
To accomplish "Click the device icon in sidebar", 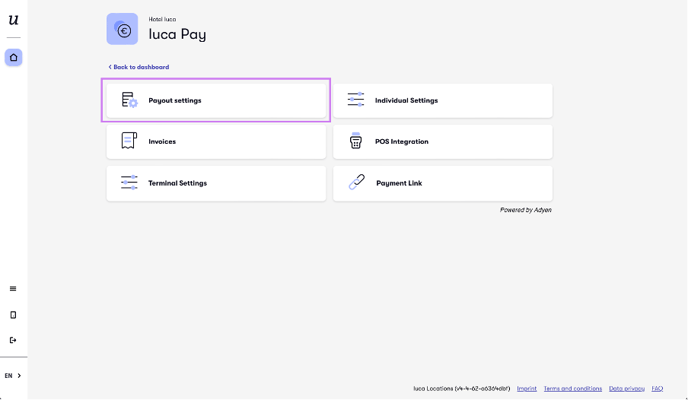I will pos(13,315).
